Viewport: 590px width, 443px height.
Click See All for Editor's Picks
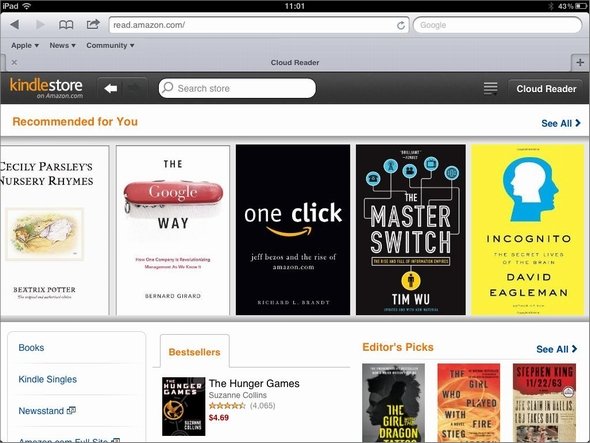[x=557, y=349]
